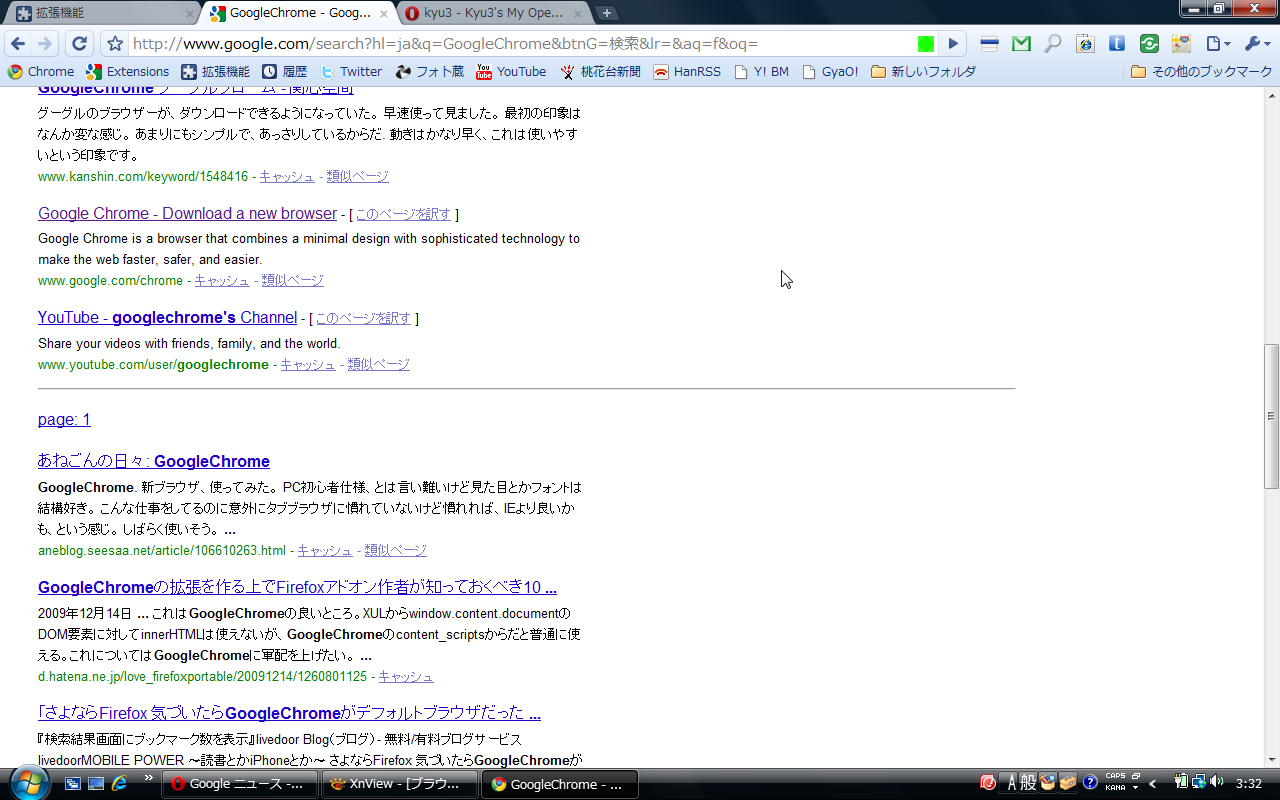Open cached copy of www.kanshin.com result
The width and height of the screenshot is (1280, 800).
pos(287,176)
